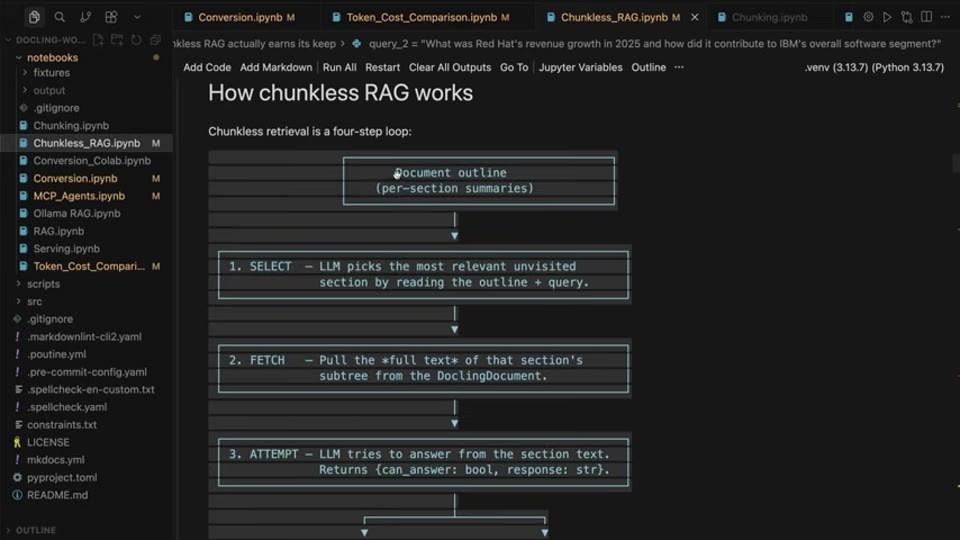Click Run All in notebook toolbar
This screenshot has width=960, height=540.
[339, 67]
